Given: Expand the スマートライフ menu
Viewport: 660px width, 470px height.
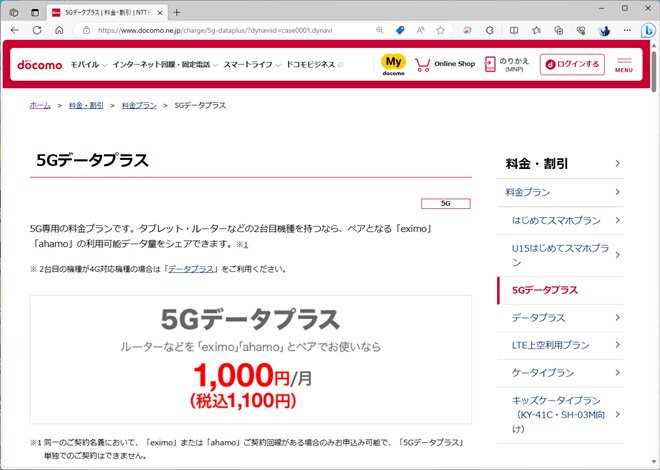Looking at the screenshot, I should pyautogui.click(x=252, y=64).
